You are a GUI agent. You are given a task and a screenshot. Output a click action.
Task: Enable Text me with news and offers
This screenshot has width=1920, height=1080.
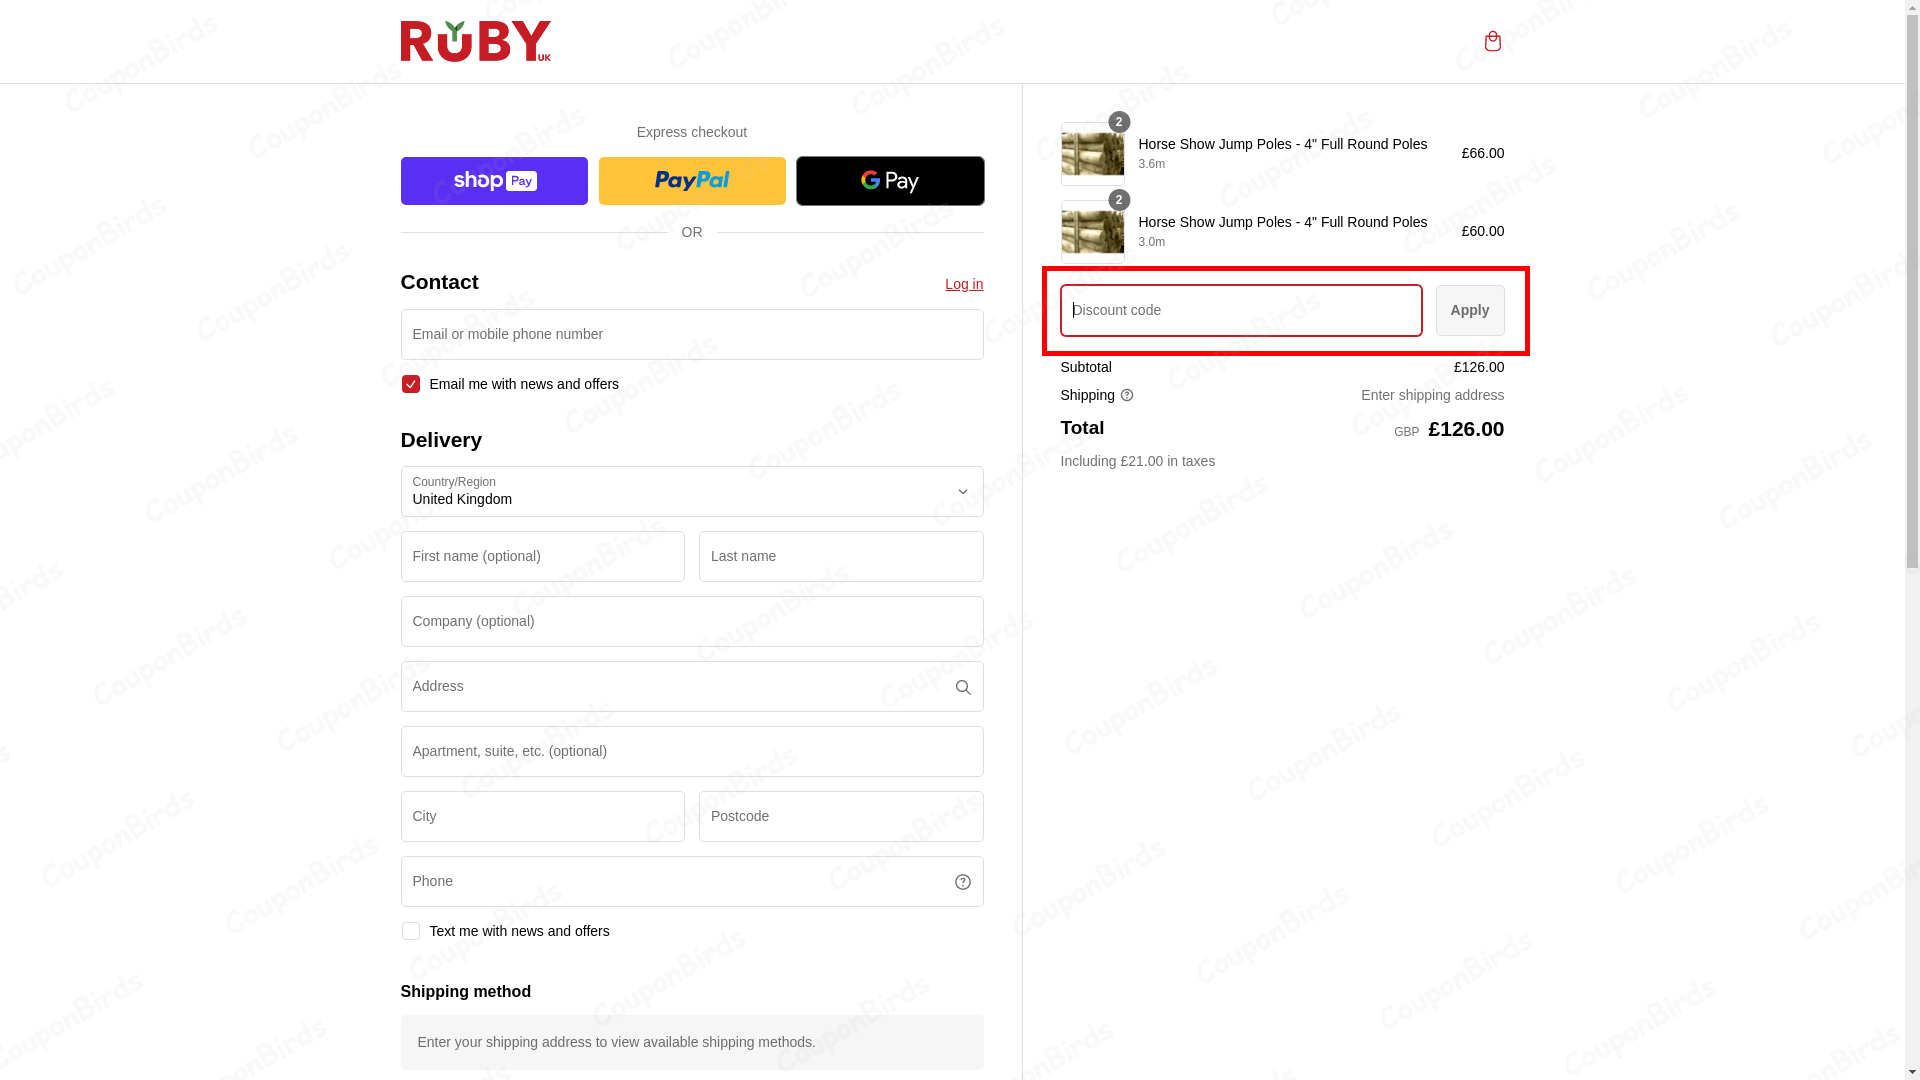point(410,931)
